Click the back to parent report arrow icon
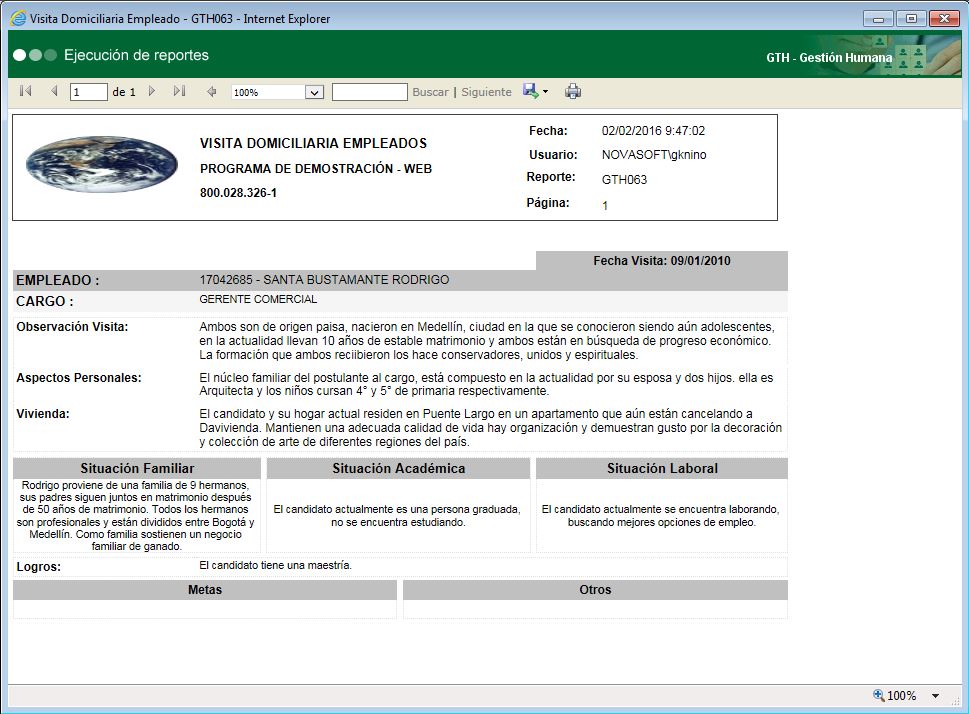 click(x=210, y=91)
